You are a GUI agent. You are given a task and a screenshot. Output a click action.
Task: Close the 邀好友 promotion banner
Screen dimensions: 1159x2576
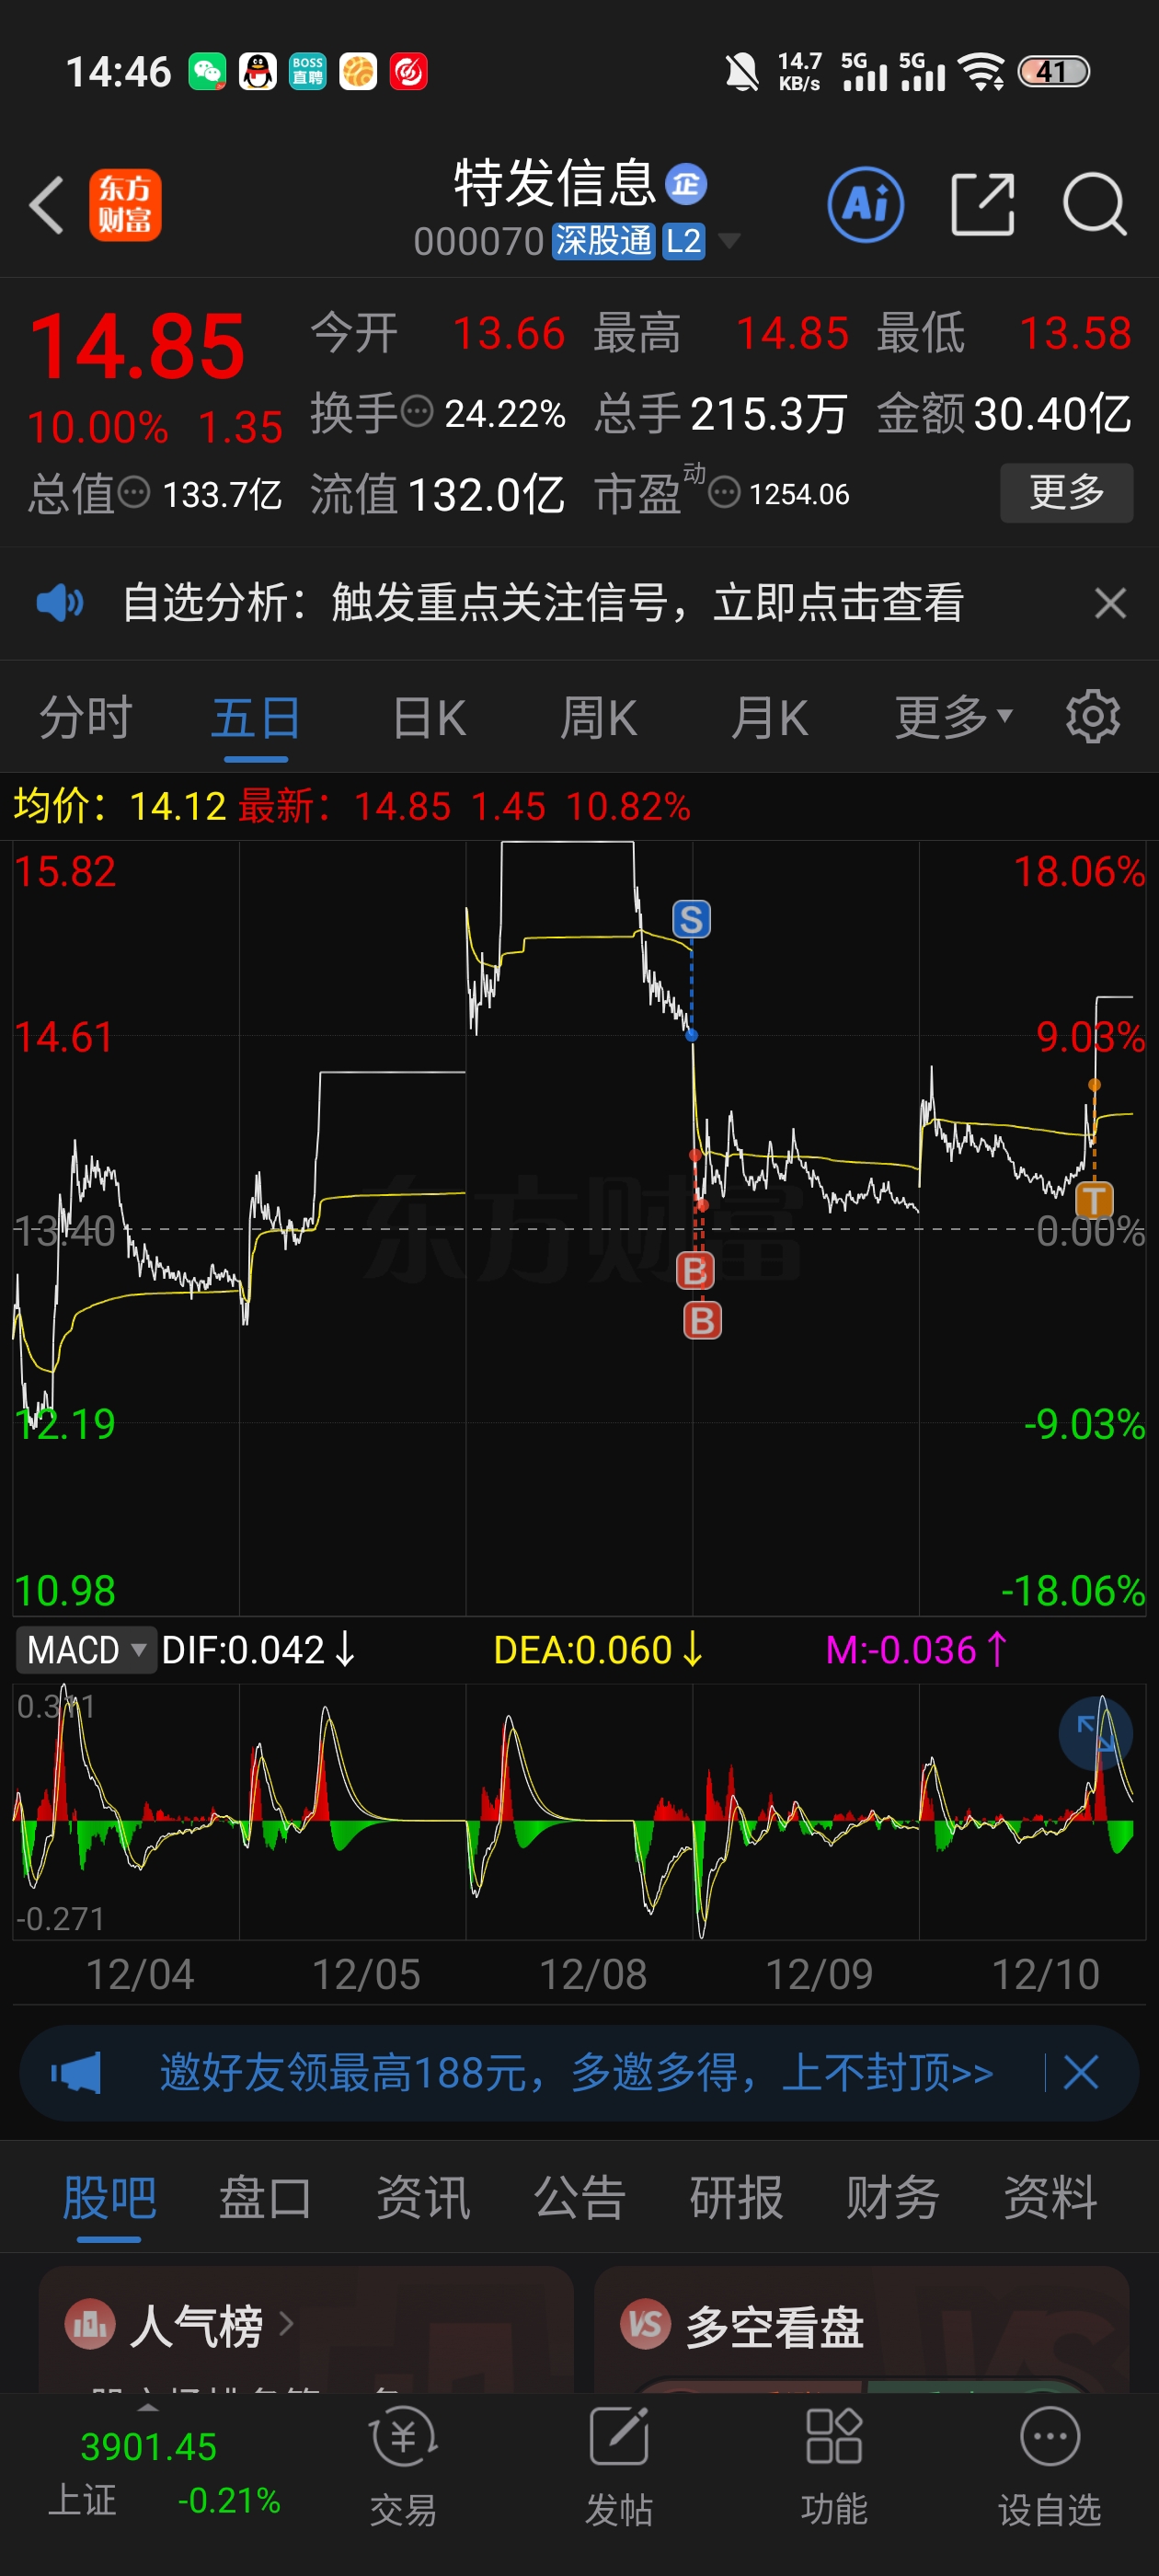point(1081,2072)
